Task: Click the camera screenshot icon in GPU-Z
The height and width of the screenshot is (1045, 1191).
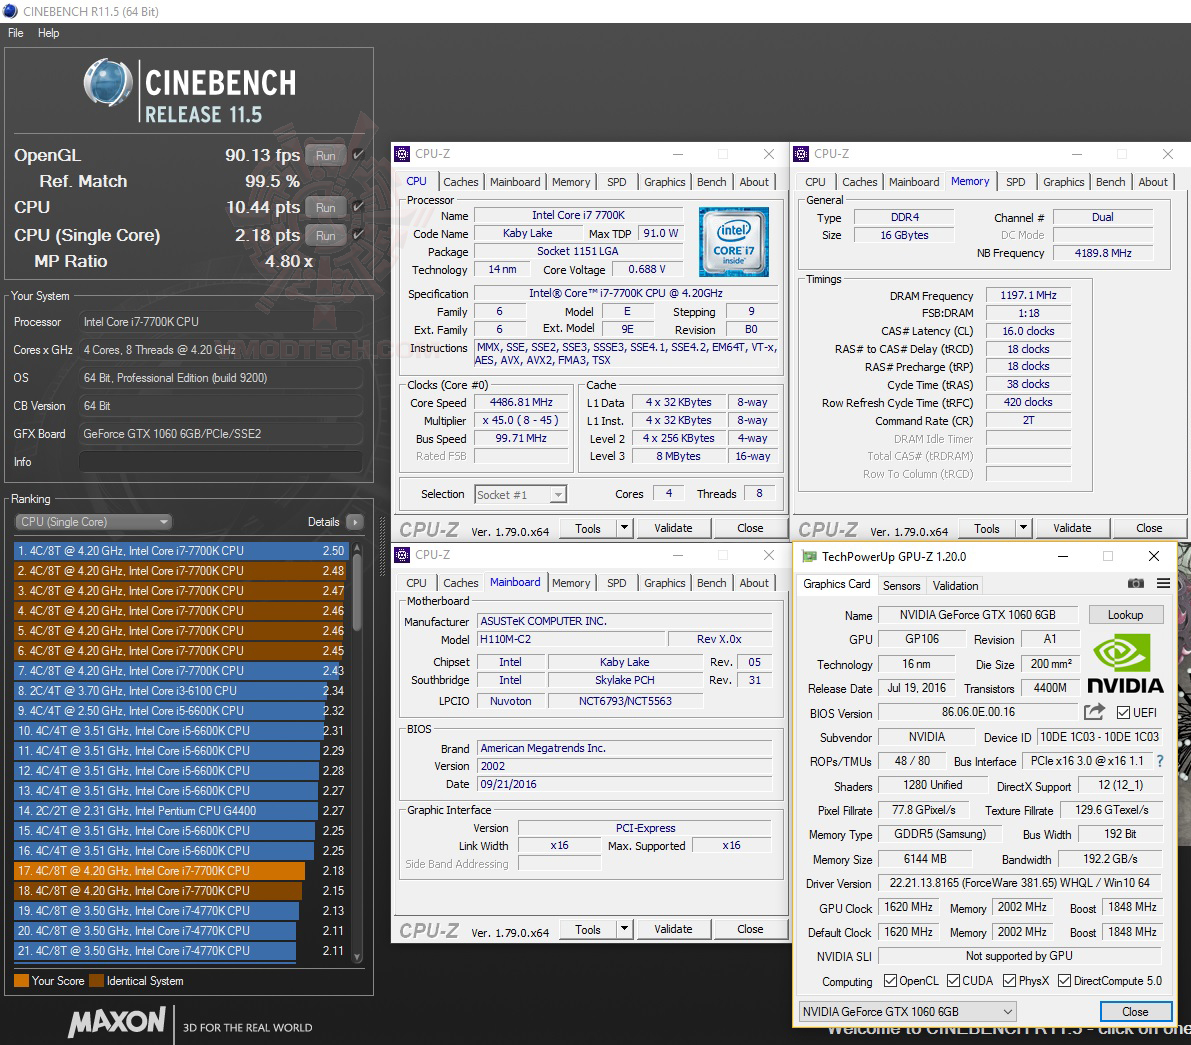Action: coord(1135,583)
